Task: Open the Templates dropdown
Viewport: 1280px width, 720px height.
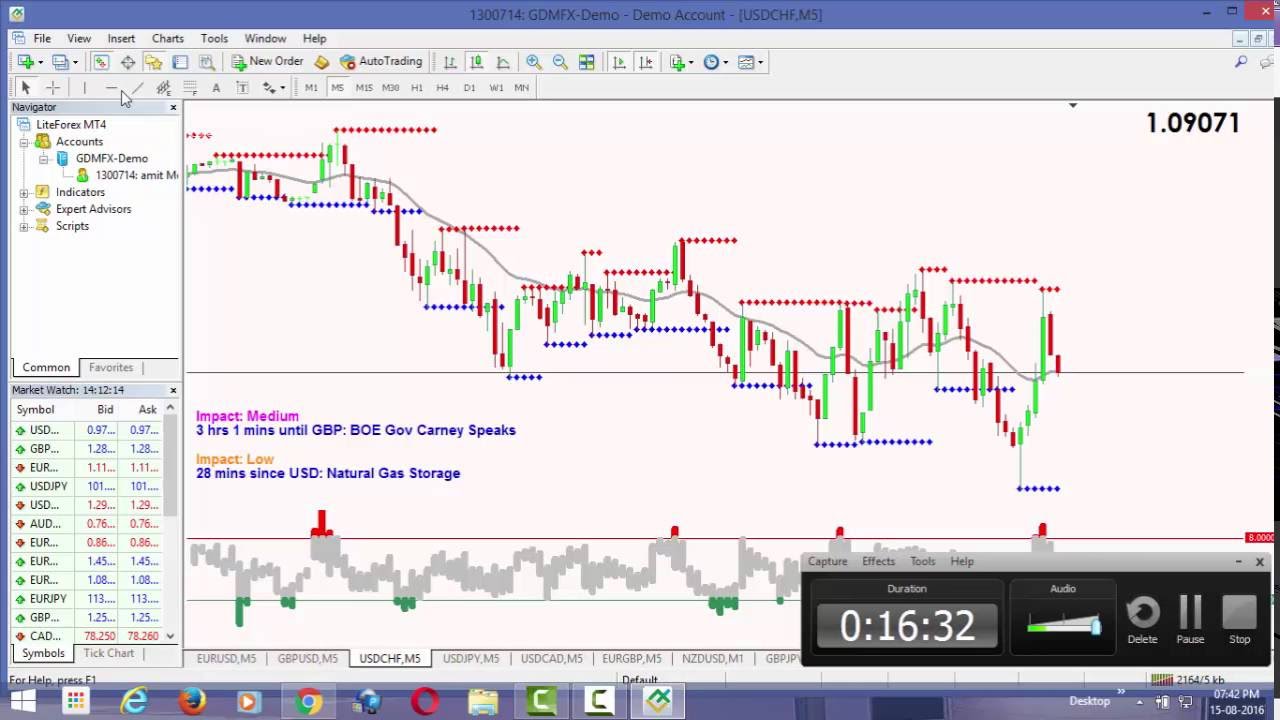Action: [x=750, y=62]
